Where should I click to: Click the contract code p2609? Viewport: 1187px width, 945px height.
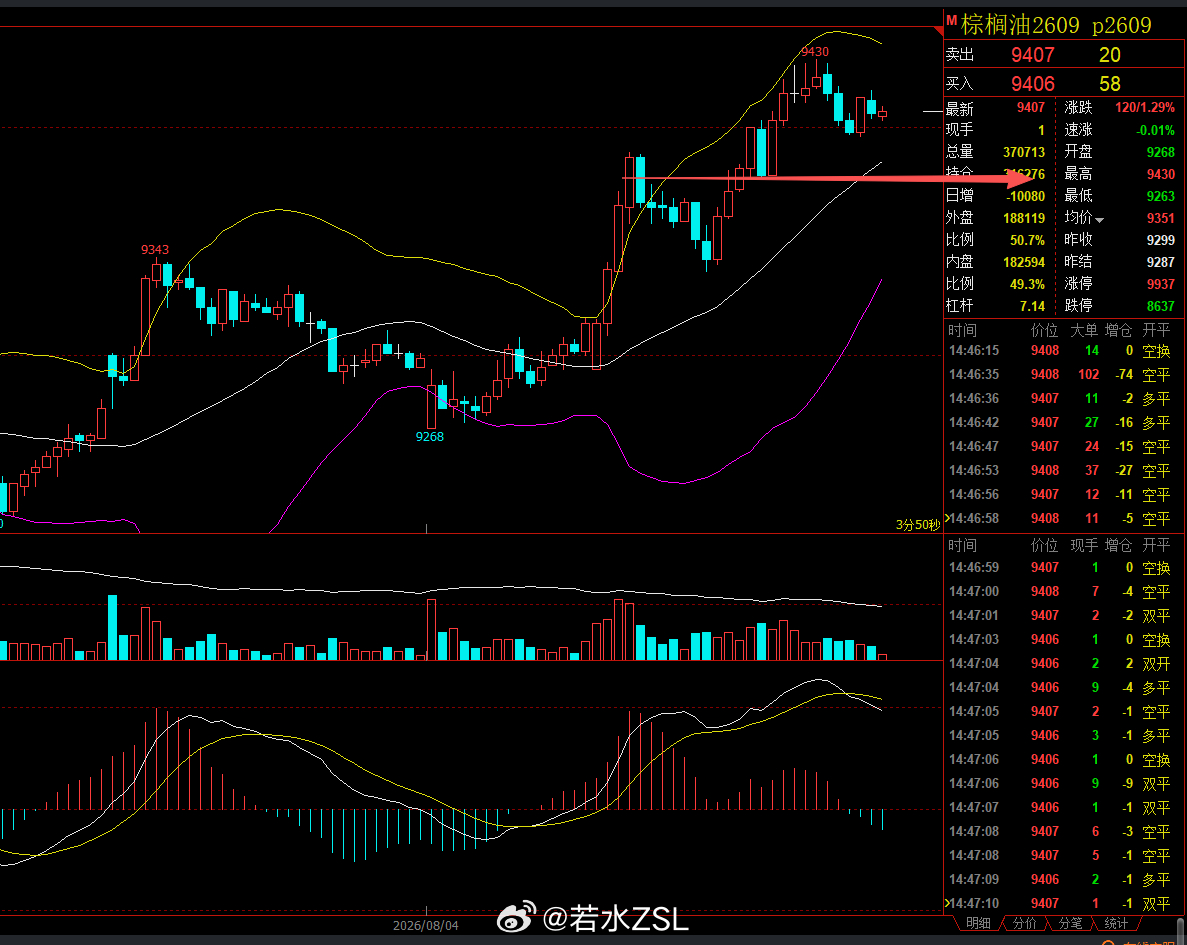[x=1122, y=26]
